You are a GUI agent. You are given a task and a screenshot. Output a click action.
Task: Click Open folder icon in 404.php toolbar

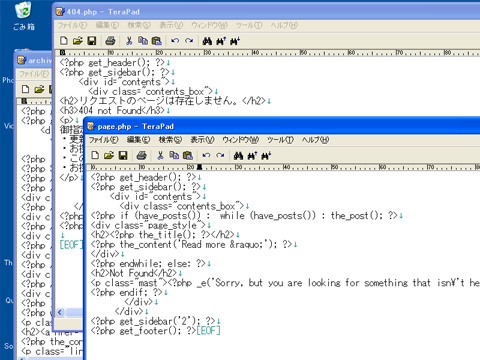coord(78,41)
